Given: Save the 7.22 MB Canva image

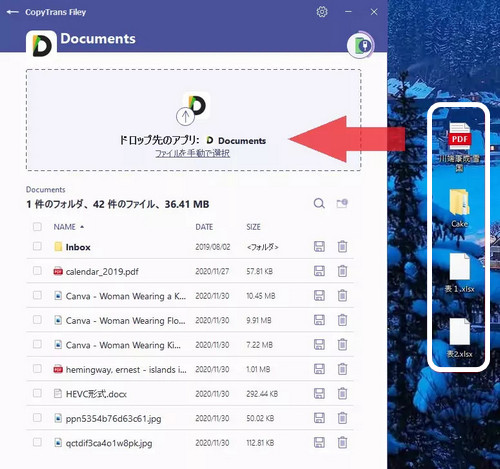Looking at the screenshot, I should point(319,345).
